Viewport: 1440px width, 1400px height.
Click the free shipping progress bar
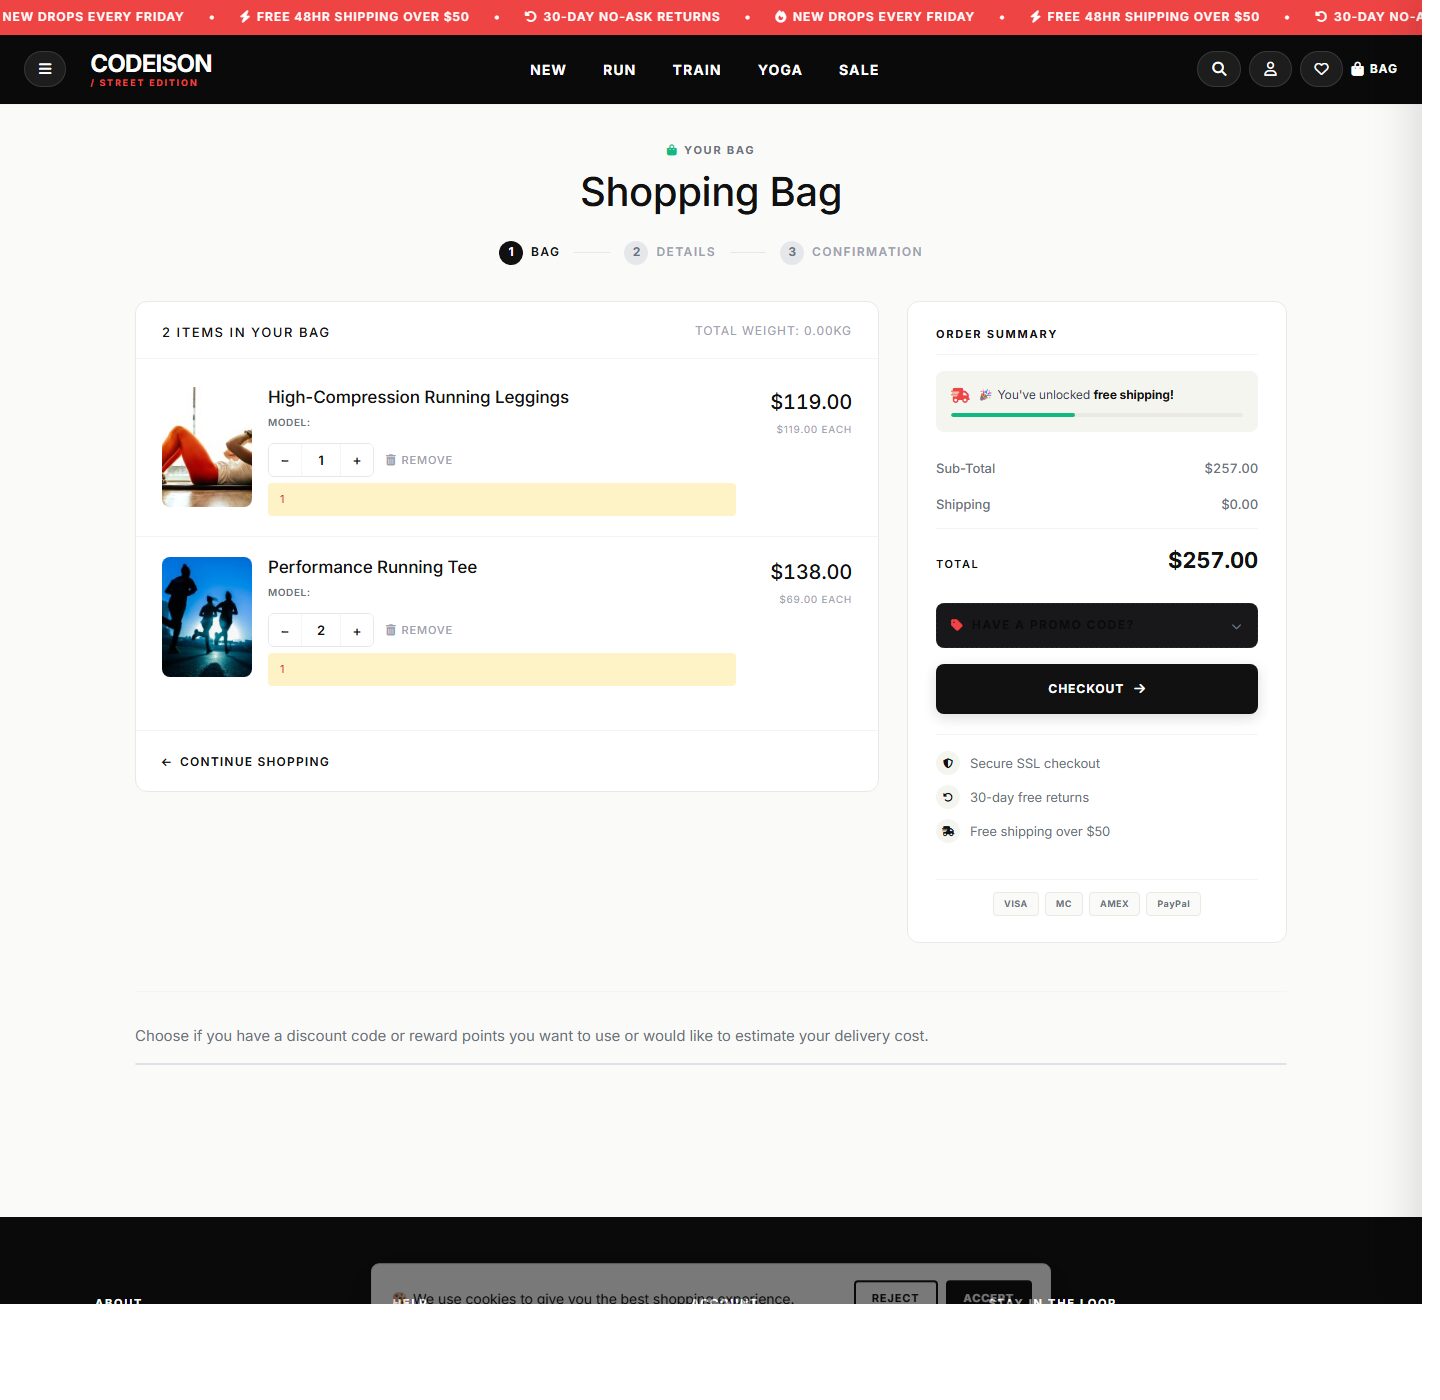pos(1097,415)
